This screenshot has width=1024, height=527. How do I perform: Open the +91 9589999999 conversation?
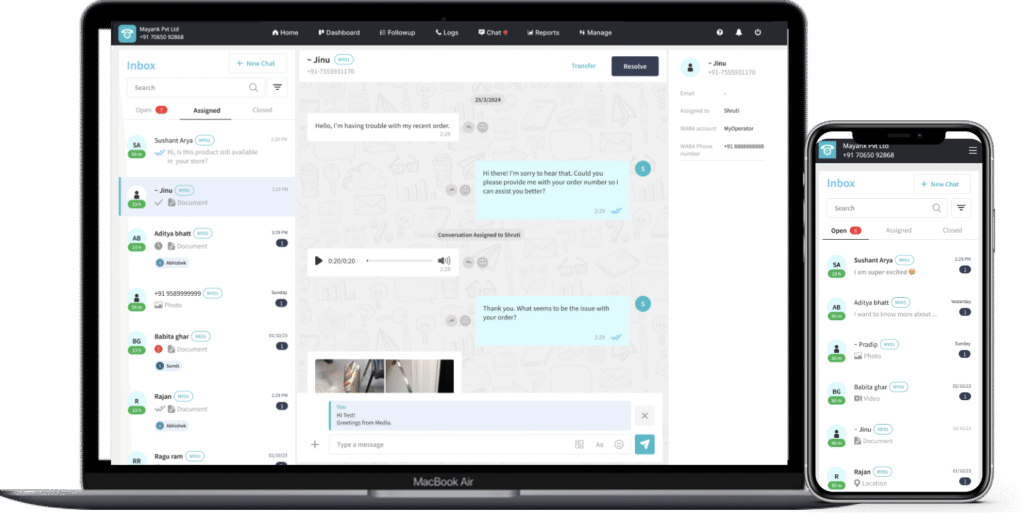point(208,298)
